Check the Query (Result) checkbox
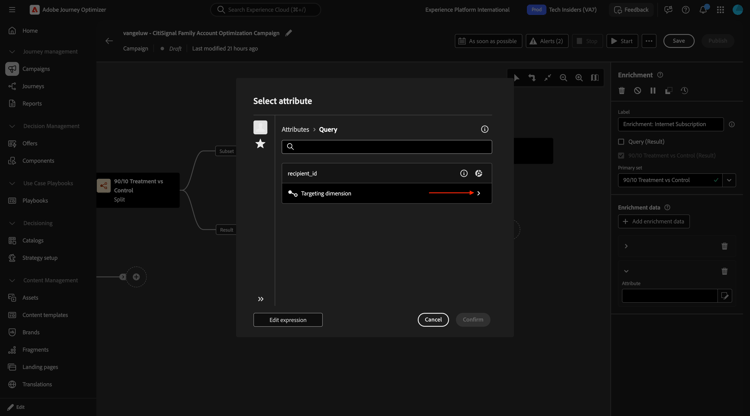 (621, 142)
